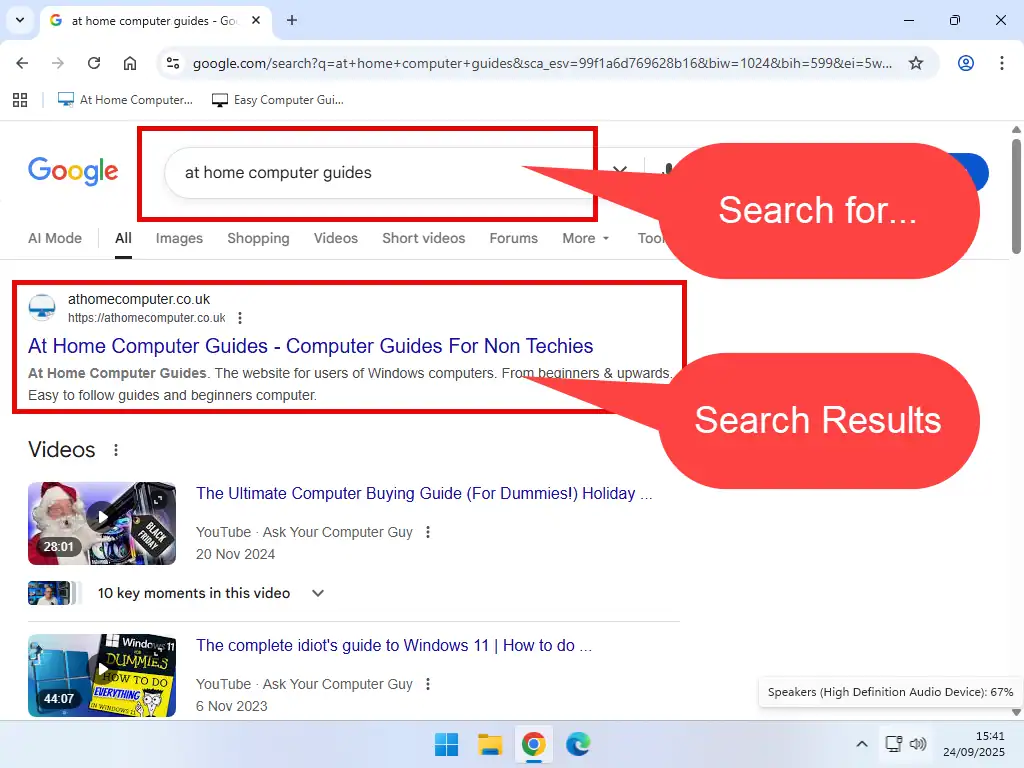Open the Chrome profile icon
Viewport: 1024px width, 768px height.
(x=965, y=63)
